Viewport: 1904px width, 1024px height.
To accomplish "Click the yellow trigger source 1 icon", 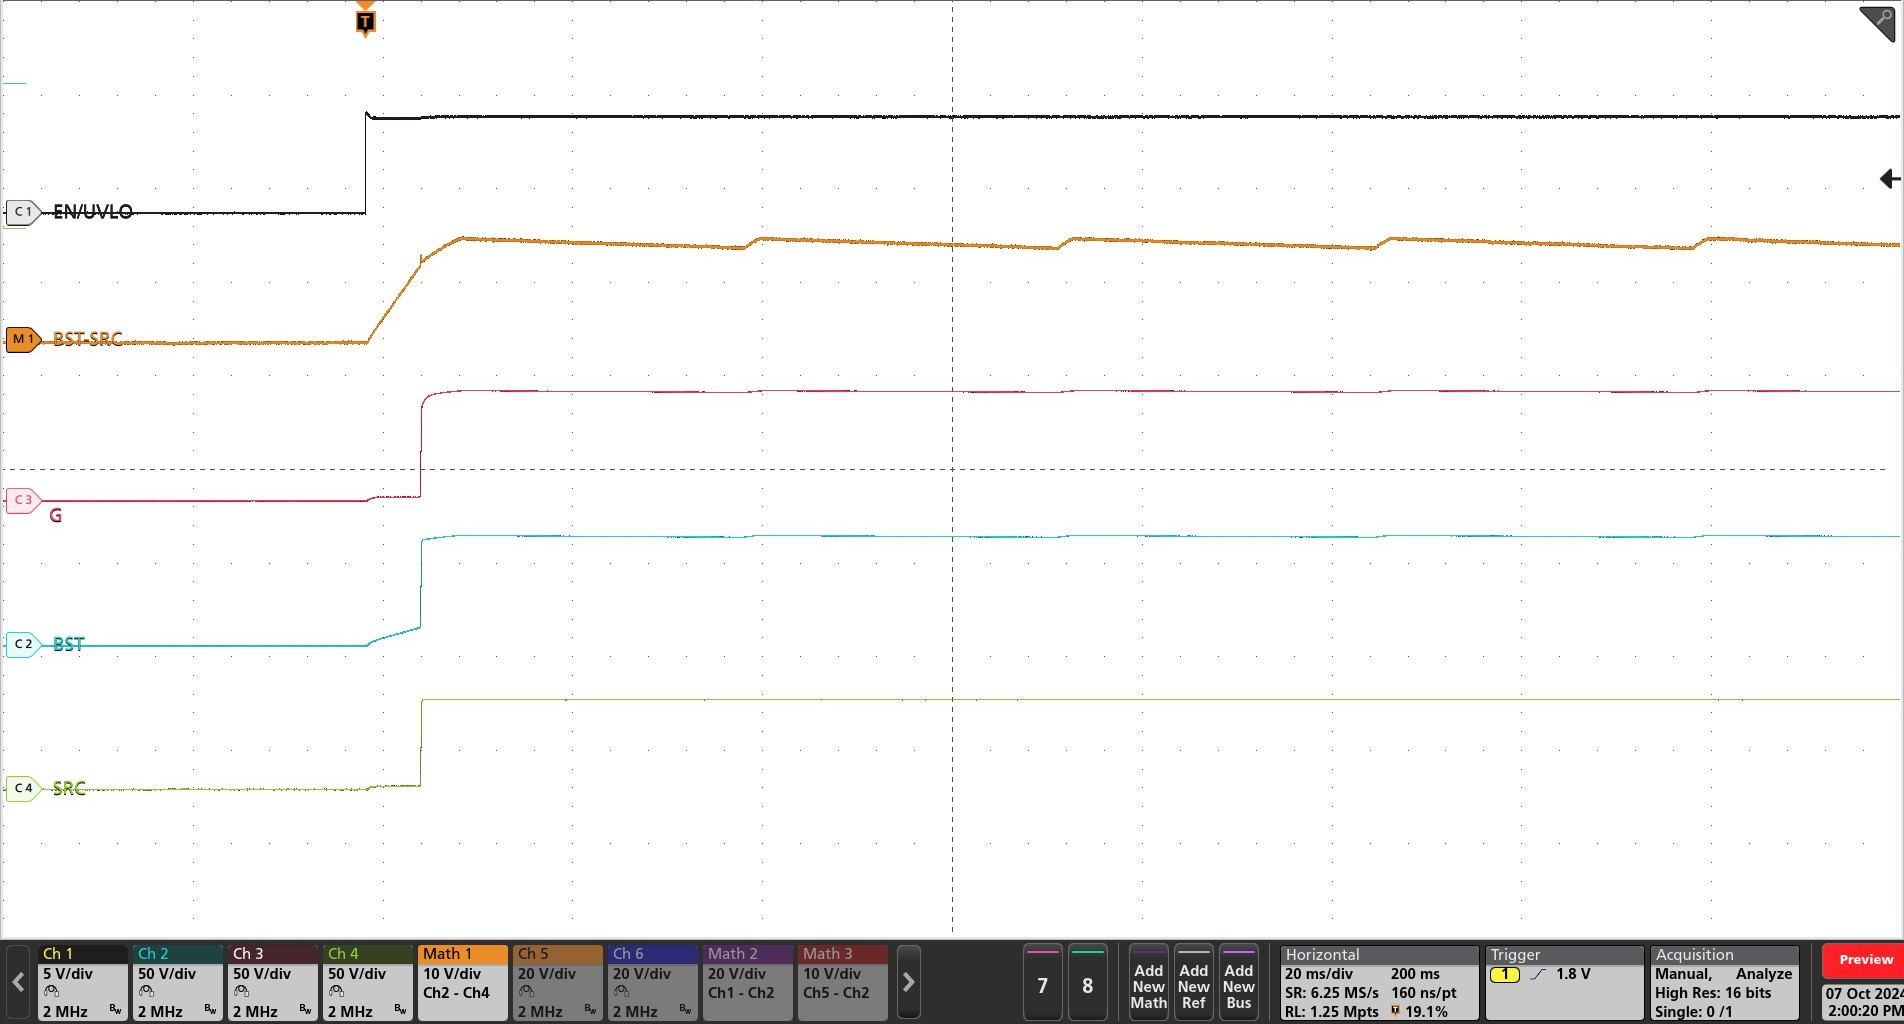I will pos(1505,973).
